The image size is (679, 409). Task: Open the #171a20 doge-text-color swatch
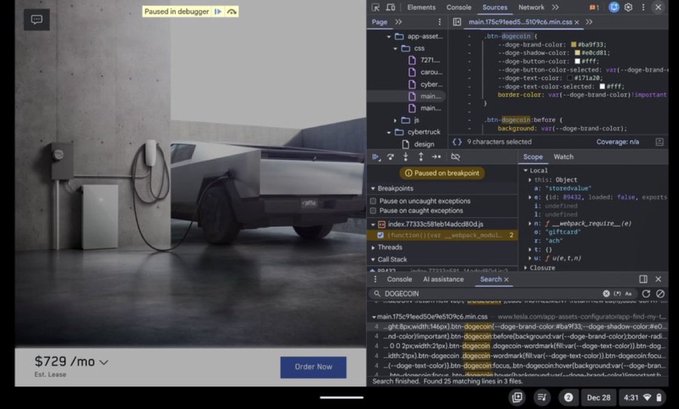(570, 78)
